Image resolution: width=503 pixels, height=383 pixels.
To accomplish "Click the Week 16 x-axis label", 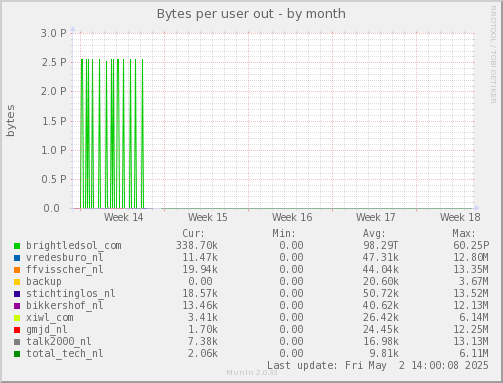I will (x=292, y=218).
